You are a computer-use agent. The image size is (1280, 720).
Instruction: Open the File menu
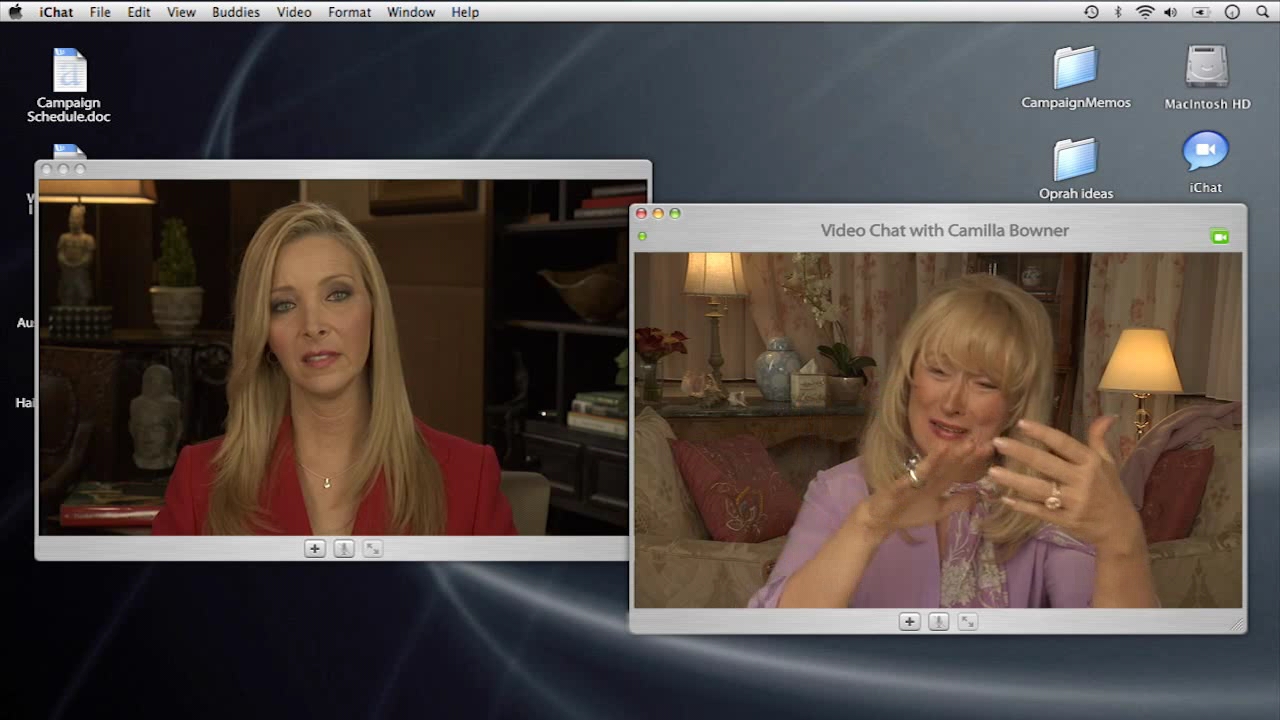[x=100, y=12]
